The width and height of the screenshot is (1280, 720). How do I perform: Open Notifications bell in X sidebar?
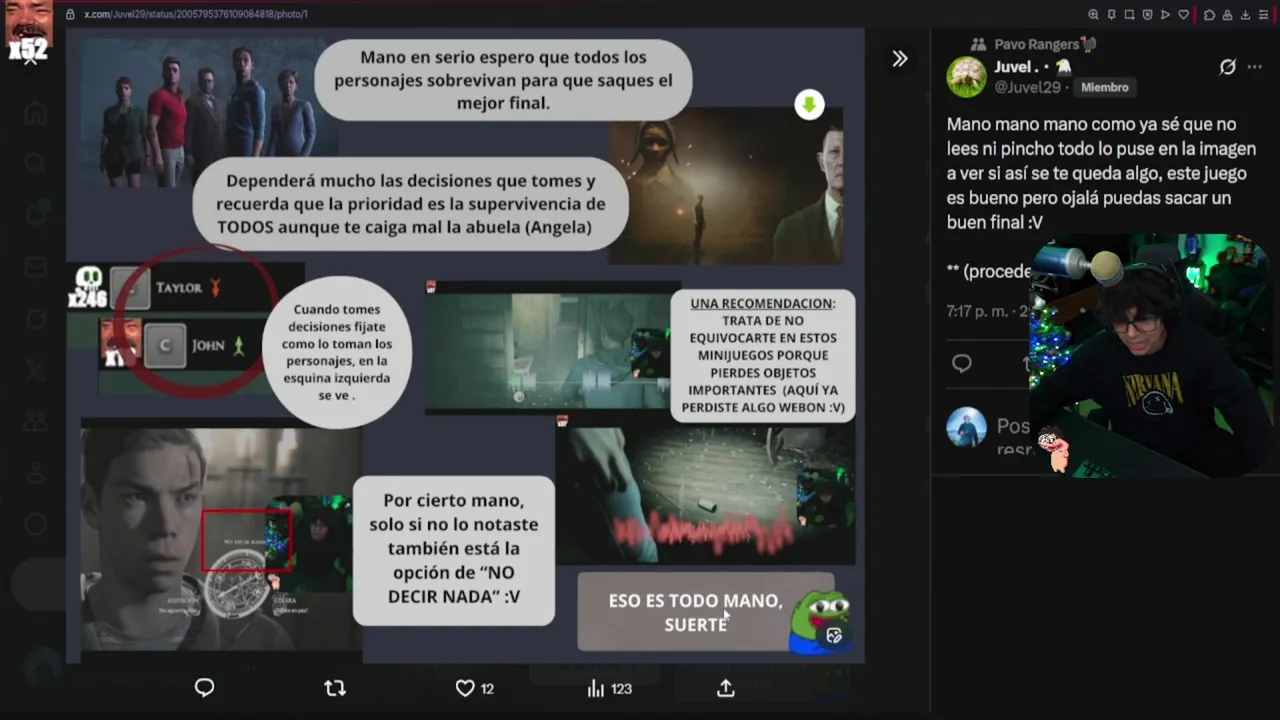(36, 215)
